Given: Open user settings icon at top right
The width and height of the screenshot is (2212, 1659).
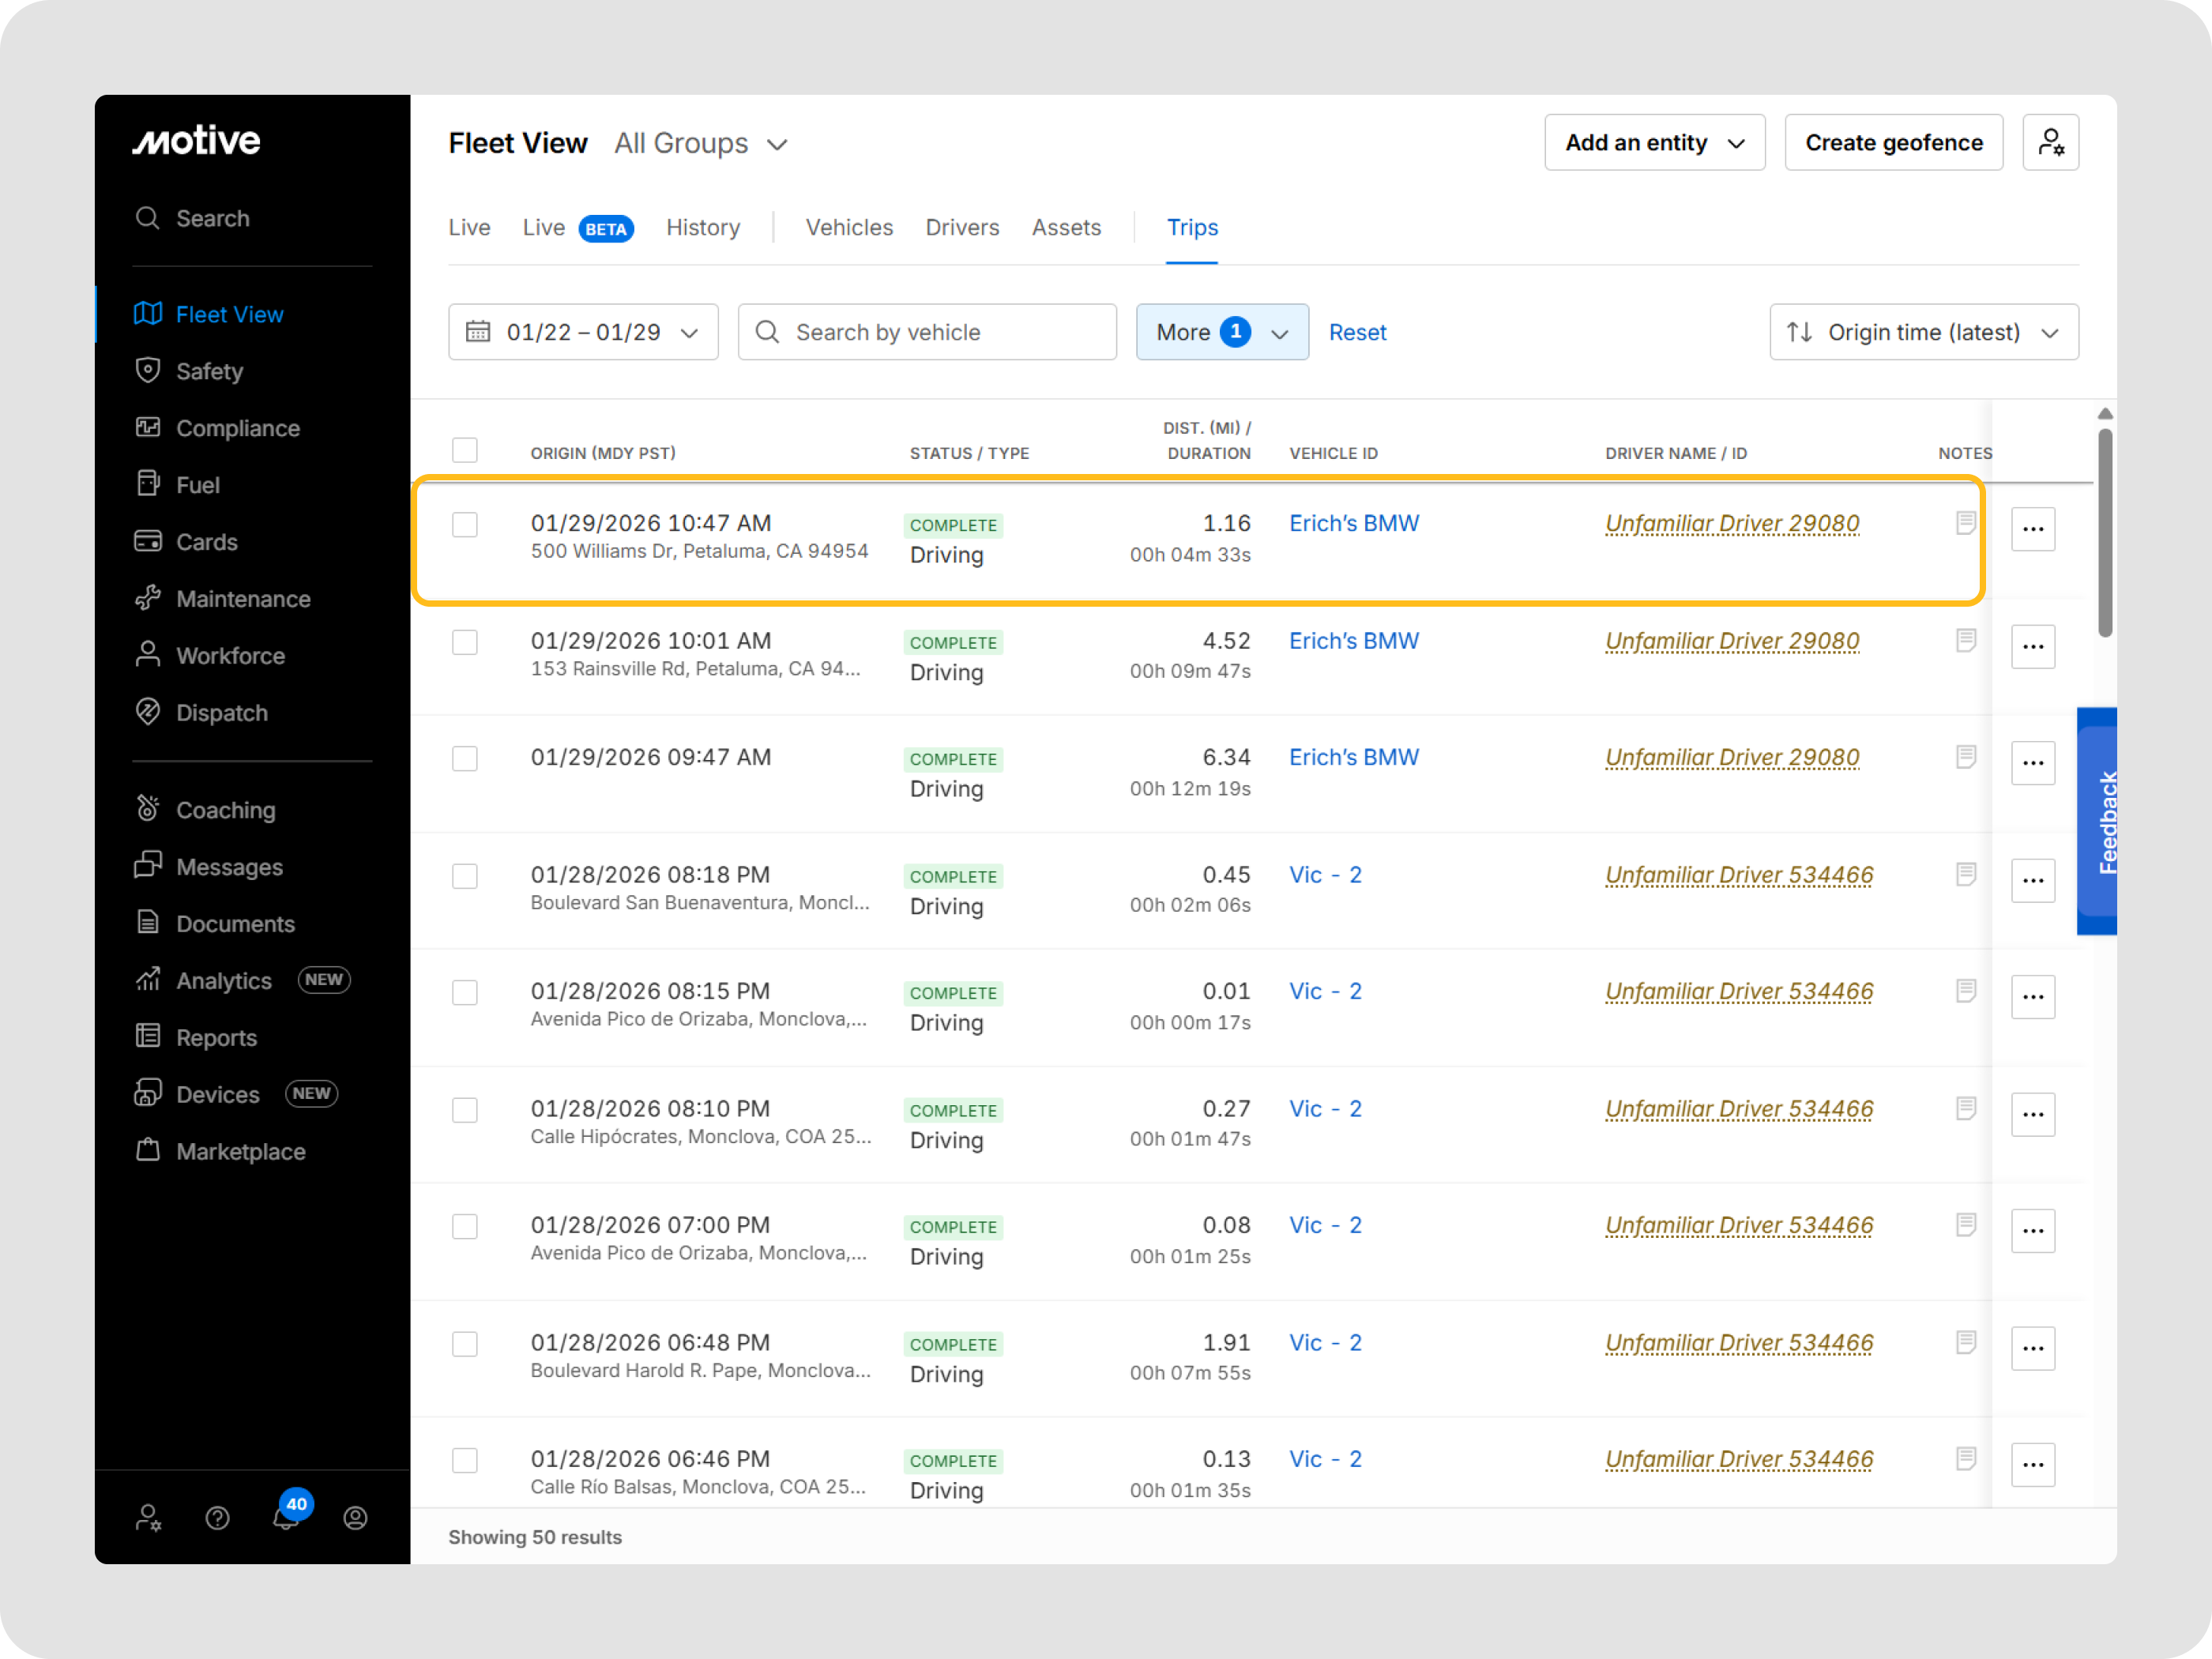Looking at the screenshot, I should pos(2050,143).
